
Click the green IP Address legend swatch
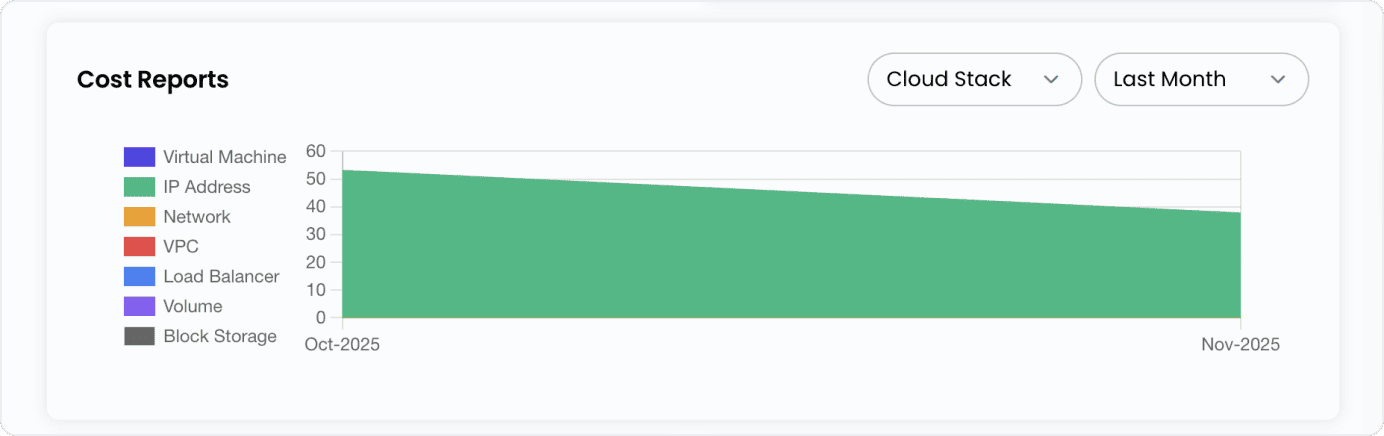point(139,187)
